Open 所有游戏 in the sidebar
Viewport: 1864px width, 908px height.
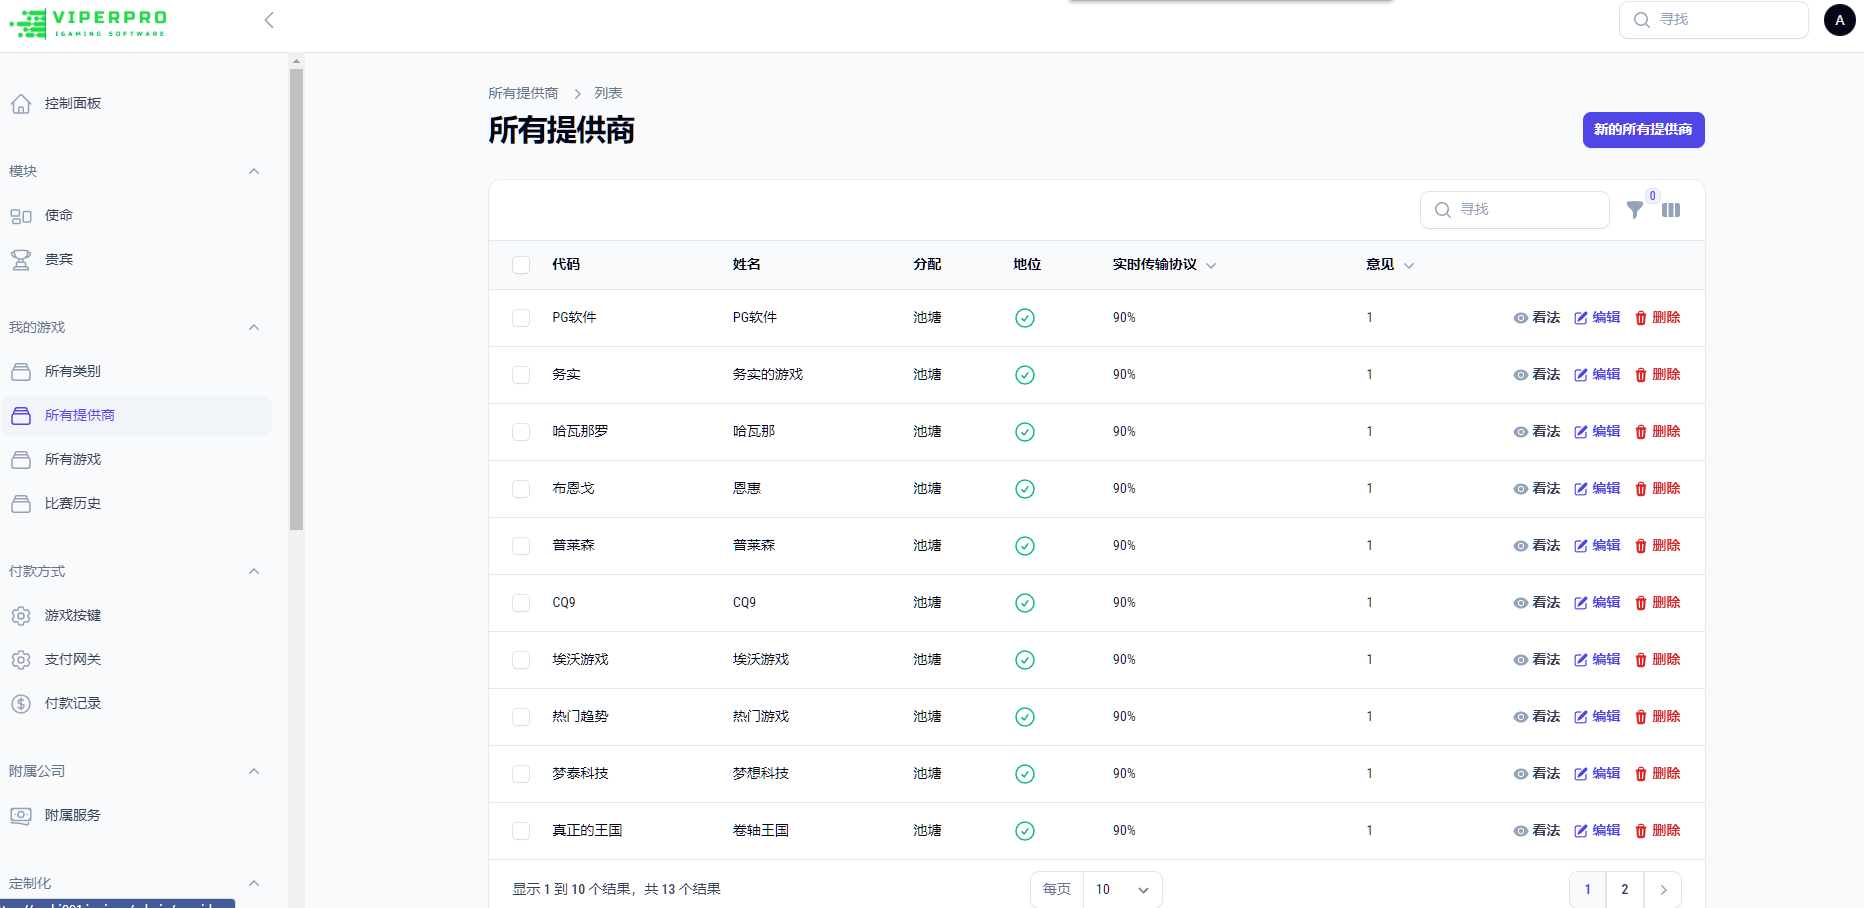pos(71,459)
